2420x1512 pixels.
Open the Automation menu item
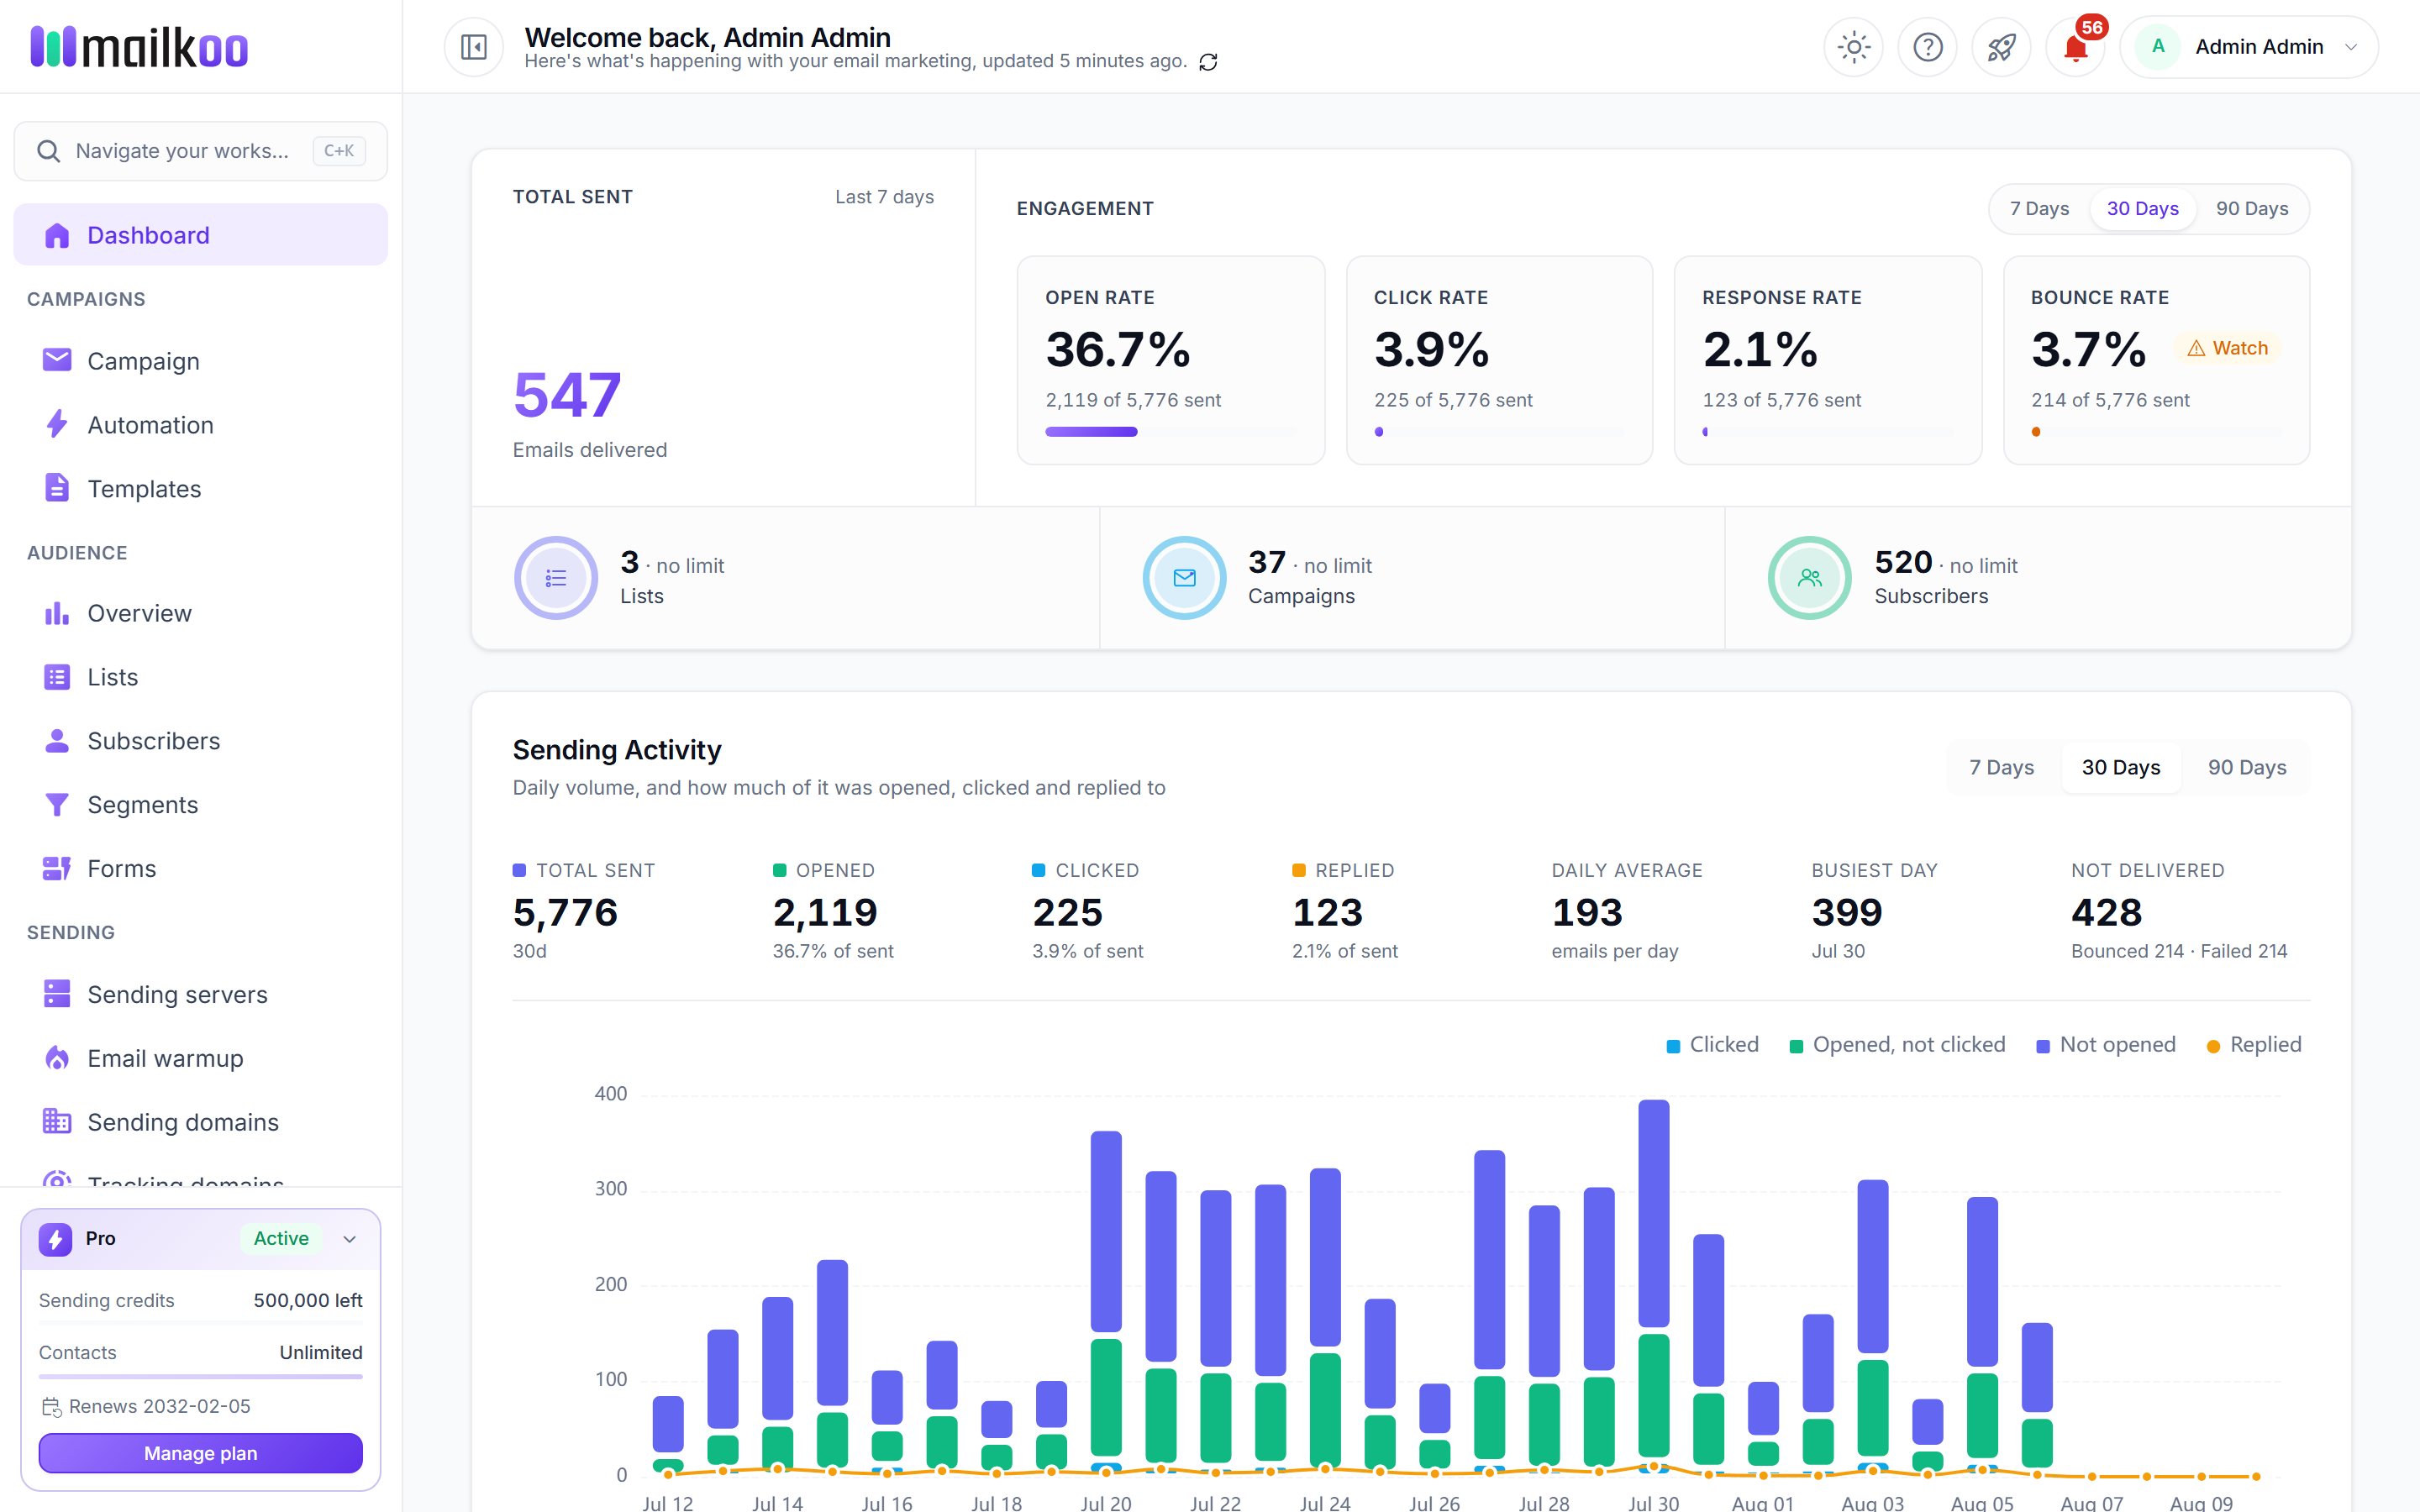[201, 425]
